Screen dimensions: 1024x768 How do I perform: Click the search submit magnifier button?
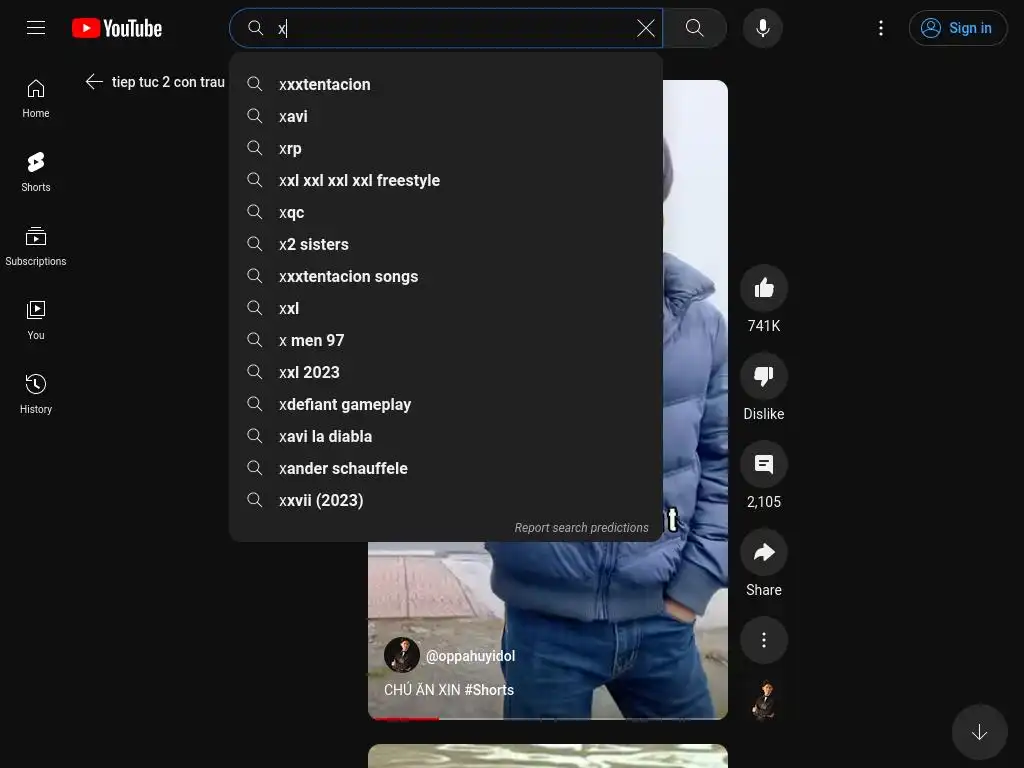click(695, 28)
